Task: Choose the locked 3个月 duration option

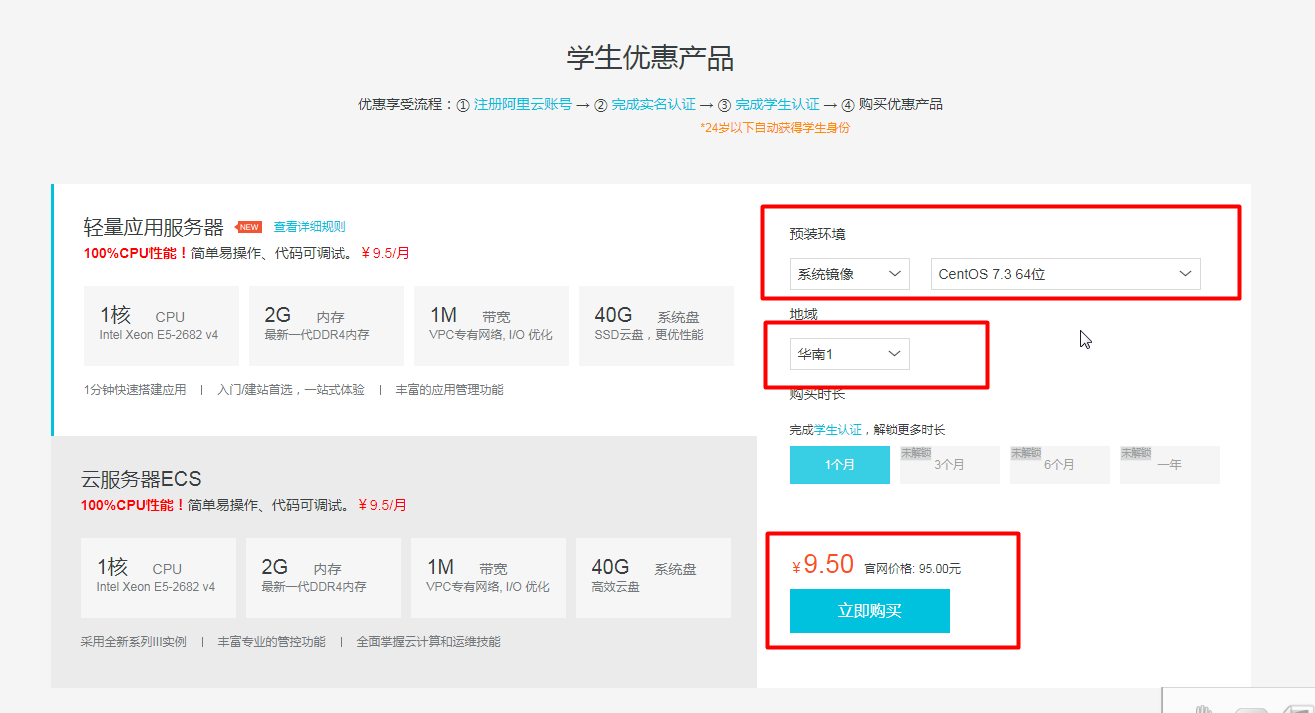Action: click(x=950, y=465)
